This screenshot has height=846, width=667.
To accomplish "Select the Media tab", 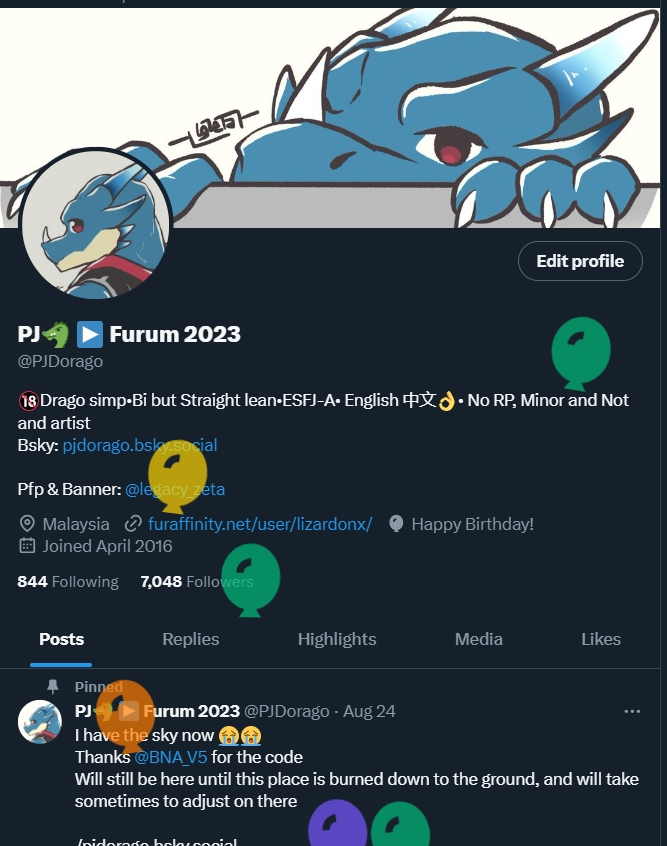I will [x=478, y=639].
